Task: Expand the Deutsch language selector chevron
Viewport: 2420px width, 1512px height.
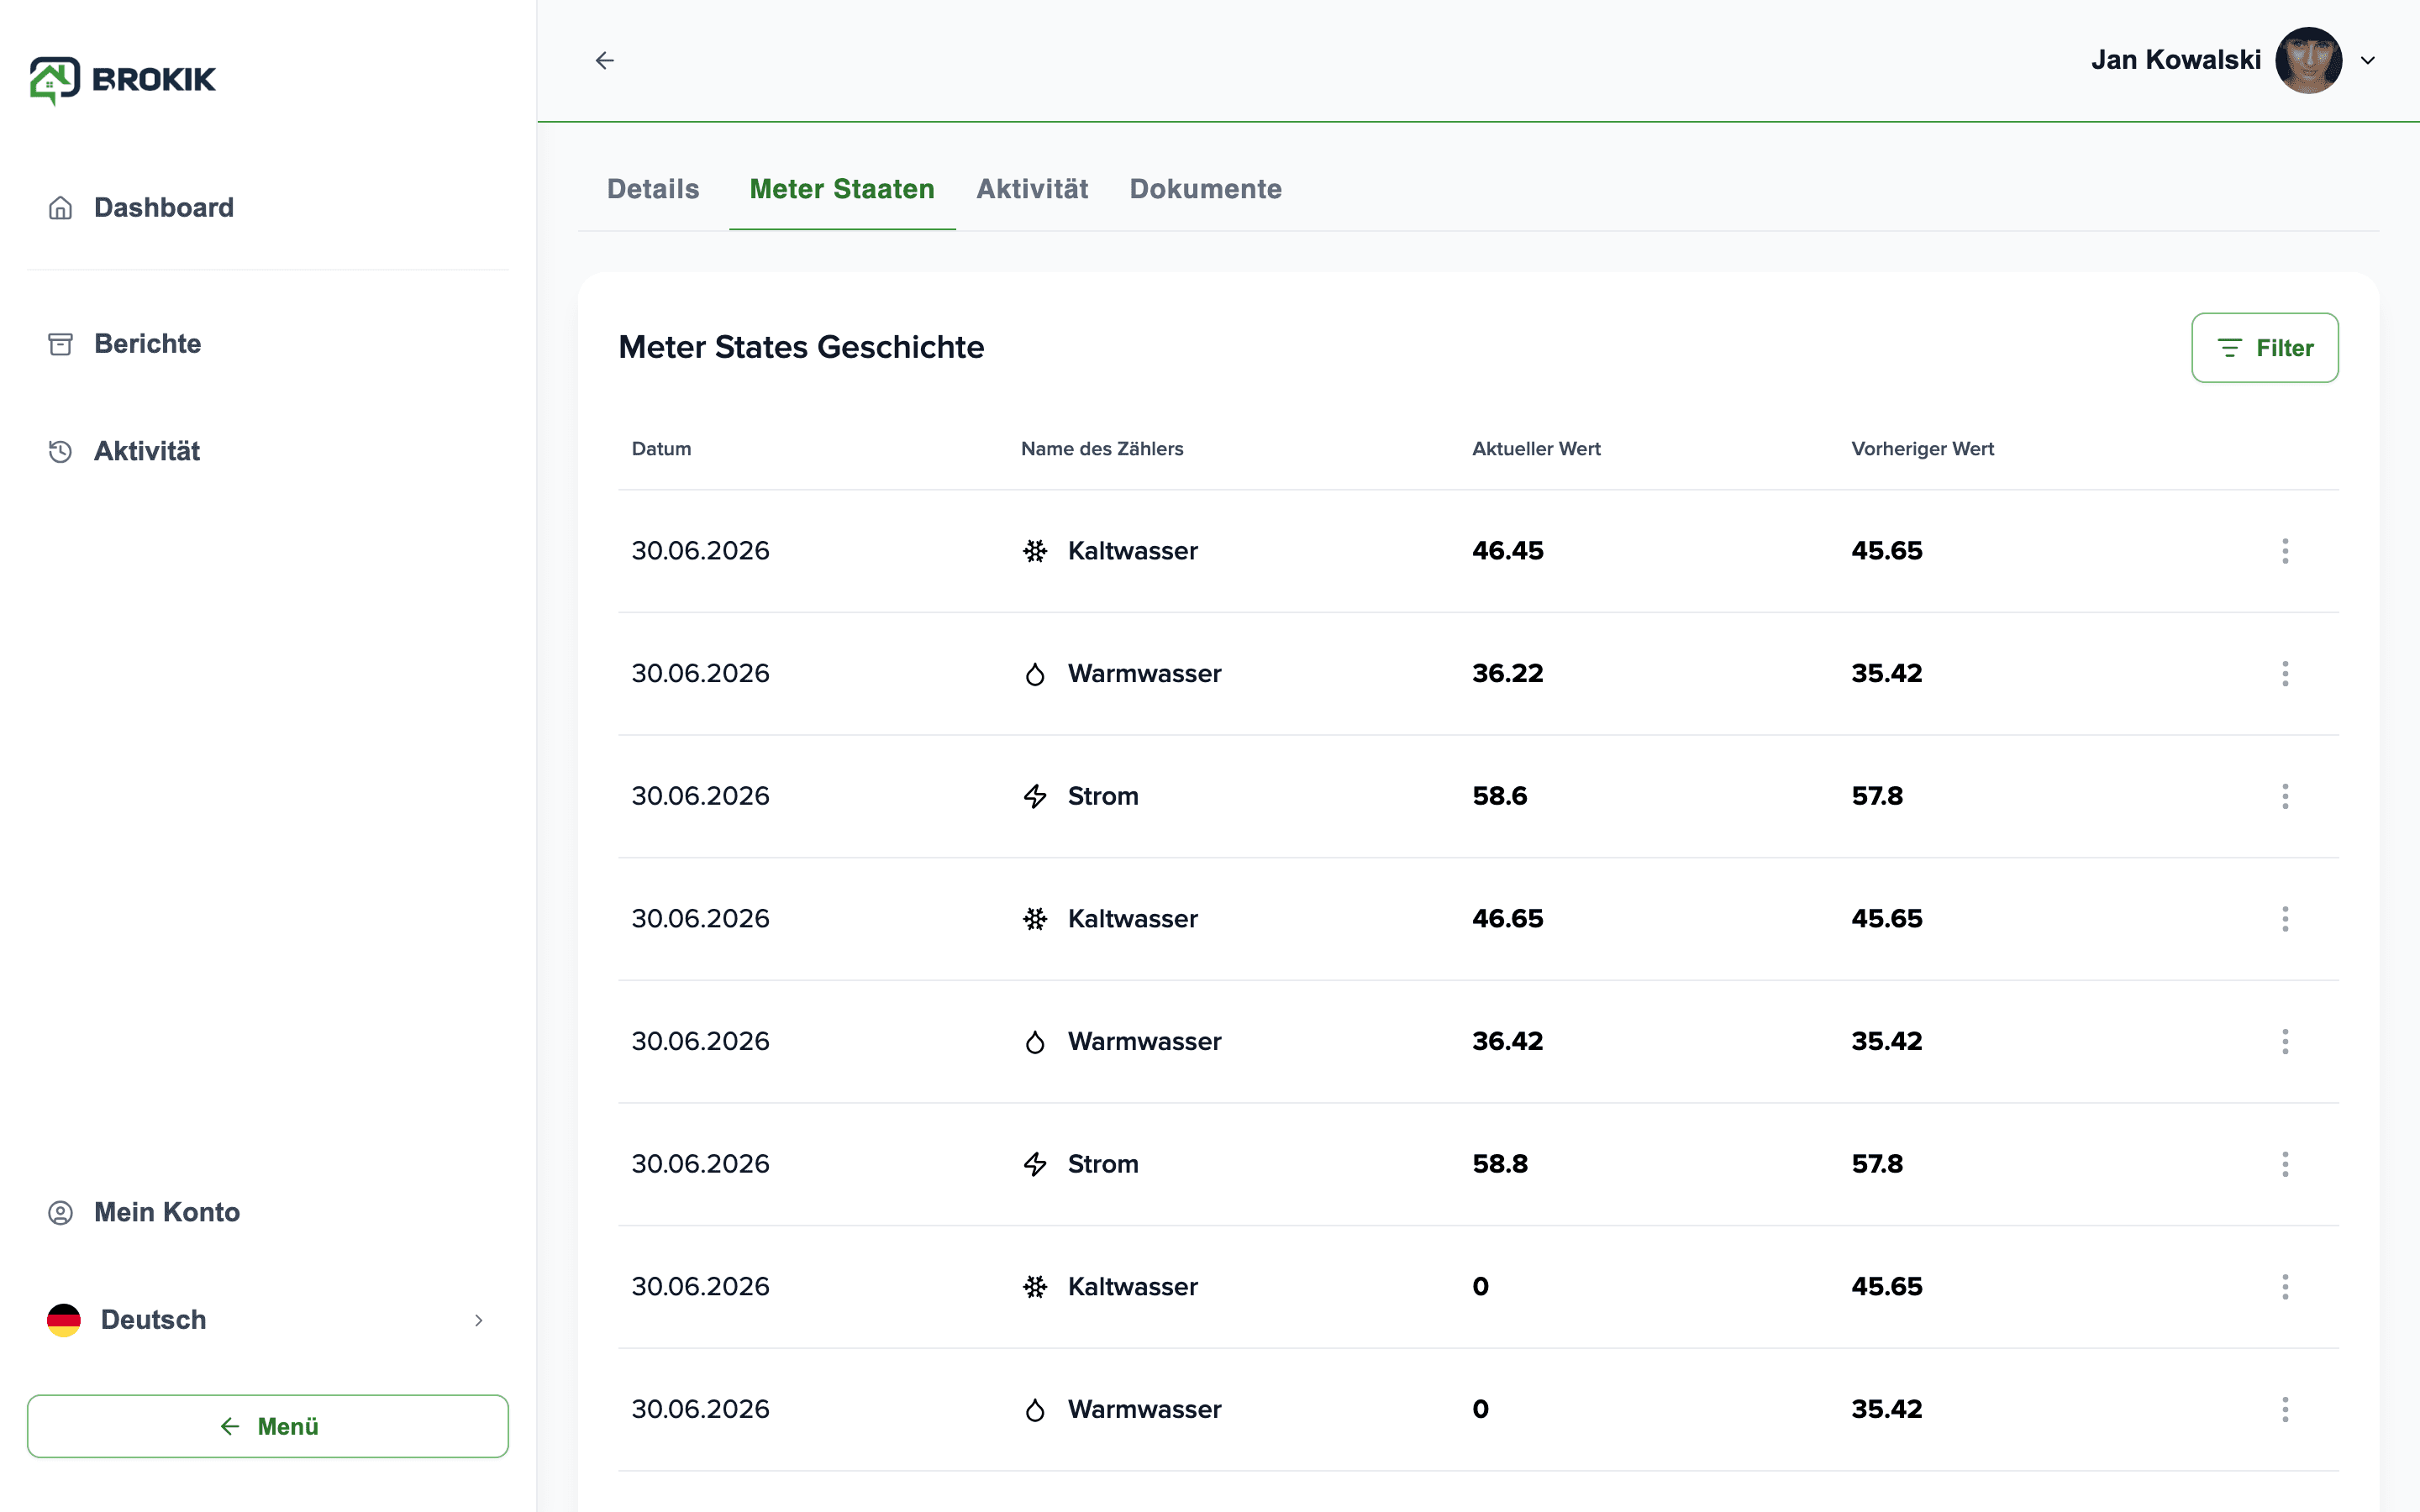Action: click(479, 1320)
